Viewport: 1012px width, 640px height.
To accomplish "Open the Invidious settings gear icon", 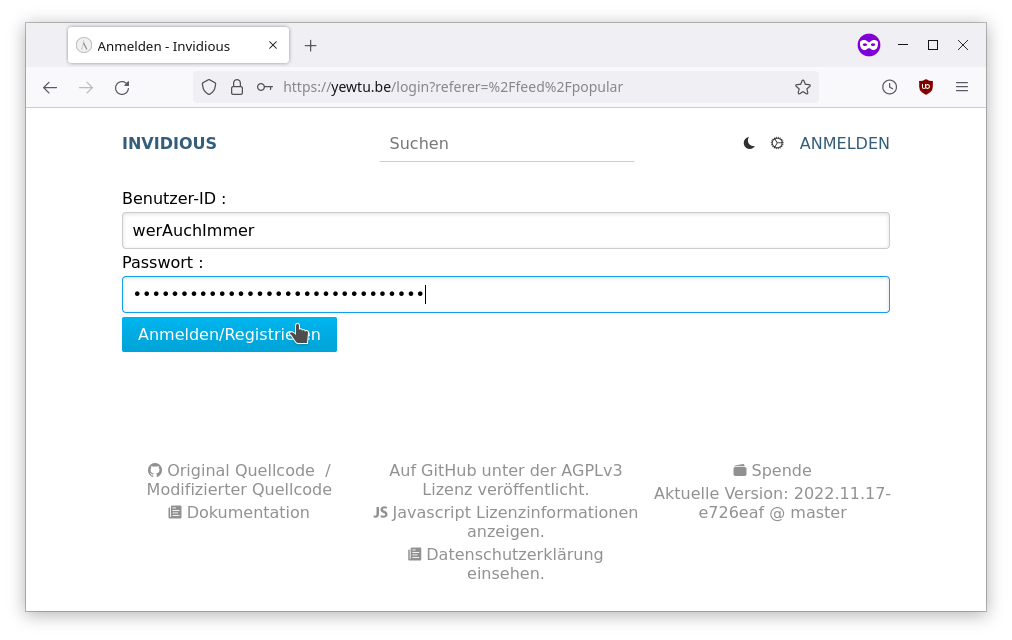I will (x=777, y=144).
